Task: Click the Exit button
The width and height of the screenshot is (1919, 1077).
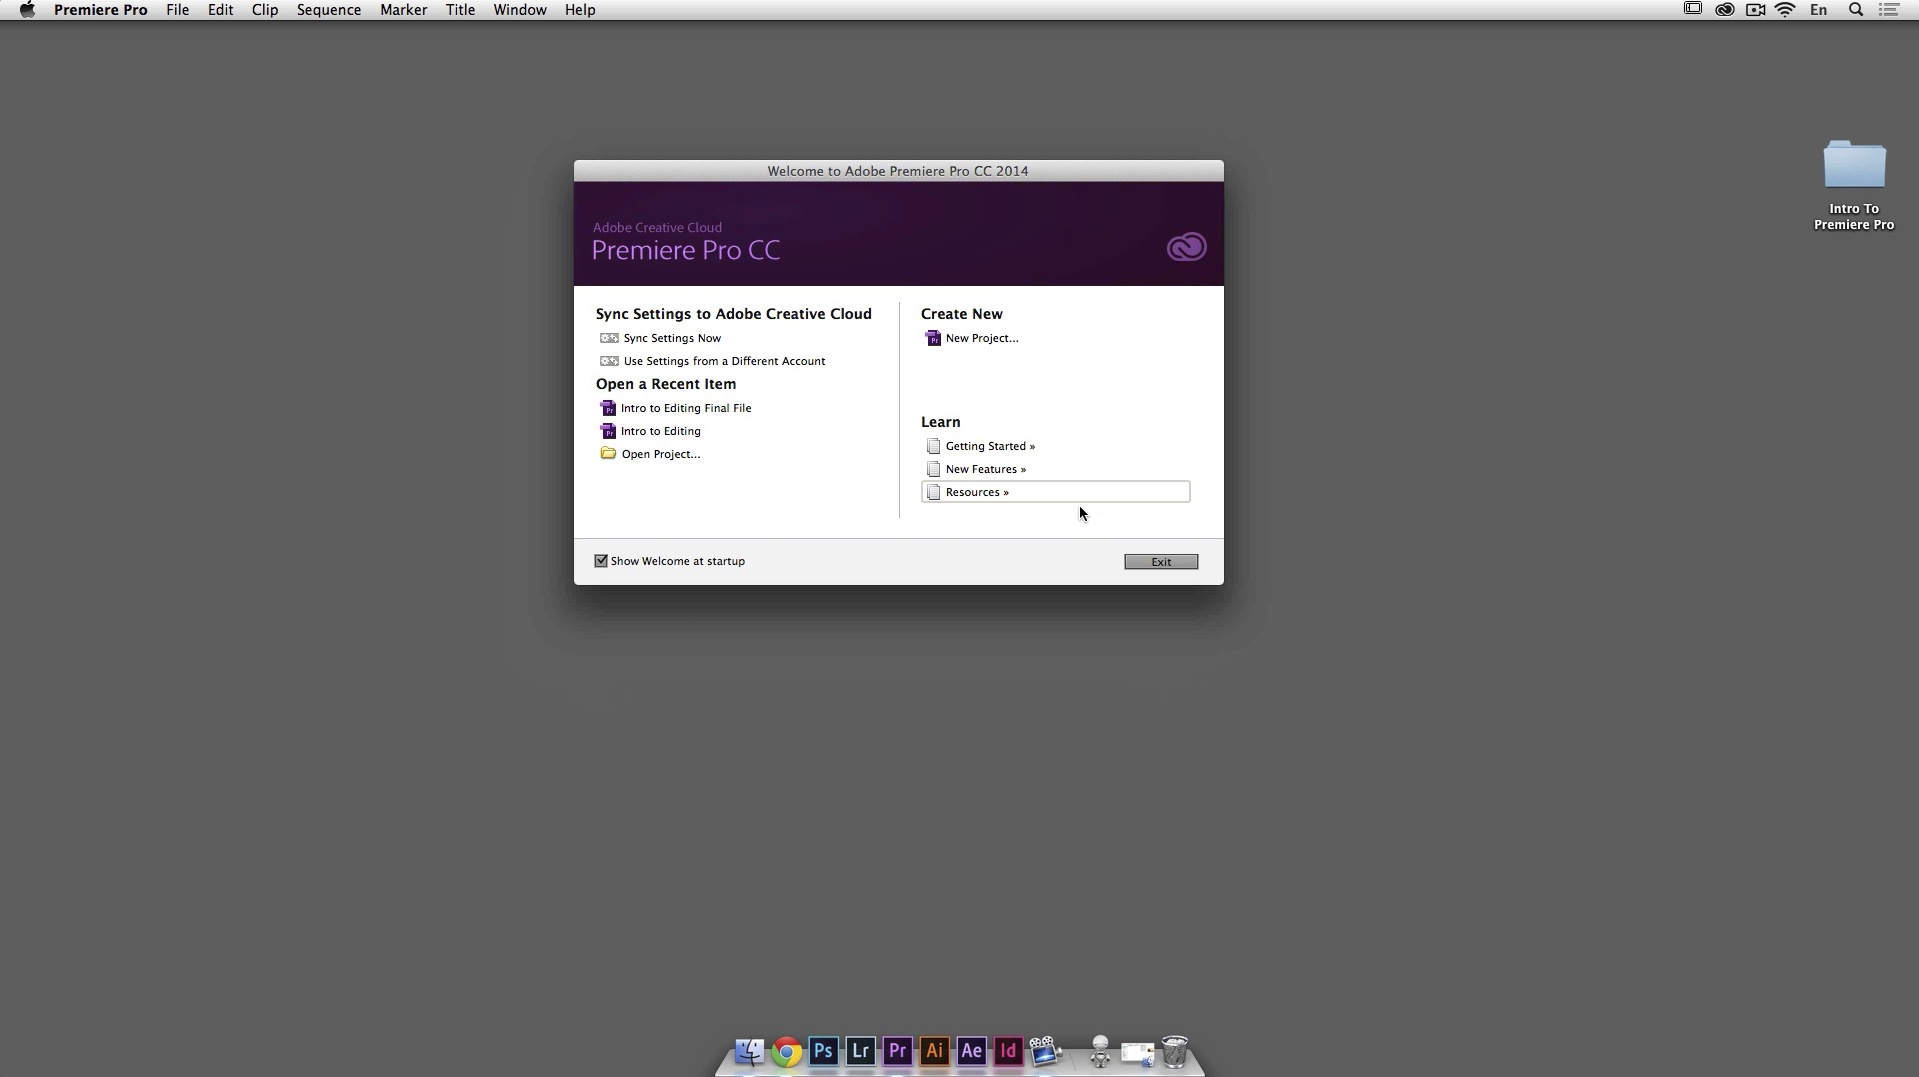Action: (x=1161, y=562)
